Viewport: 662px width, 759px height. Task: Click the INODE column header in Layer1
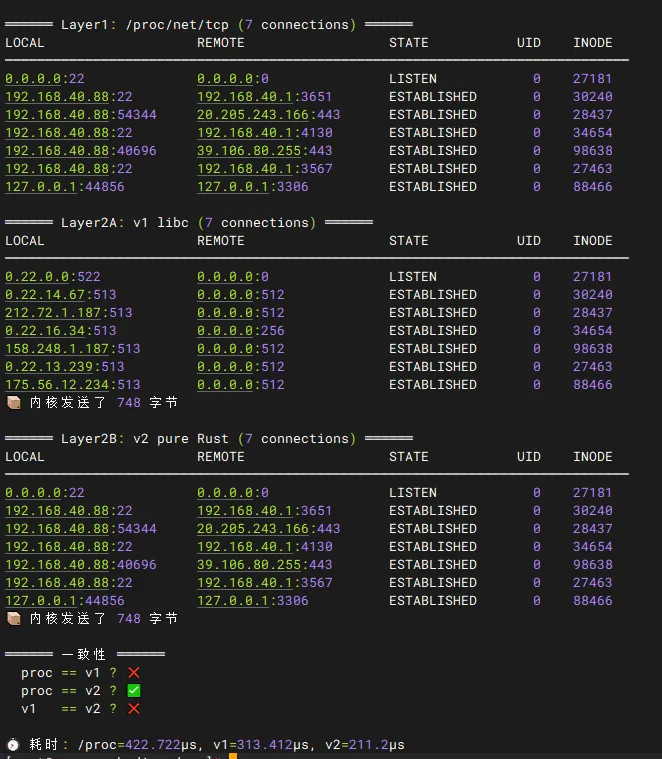click(593, 43)
